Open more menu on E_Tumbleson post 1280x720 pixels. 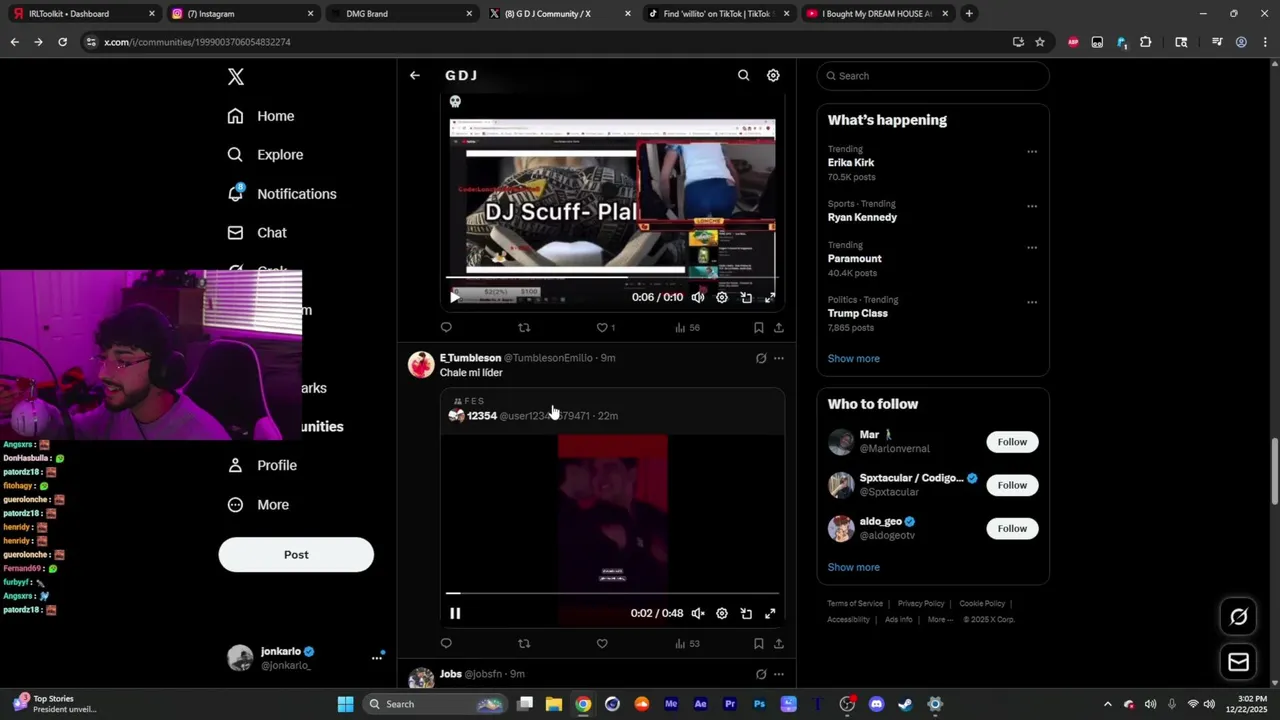coord(779,358)
